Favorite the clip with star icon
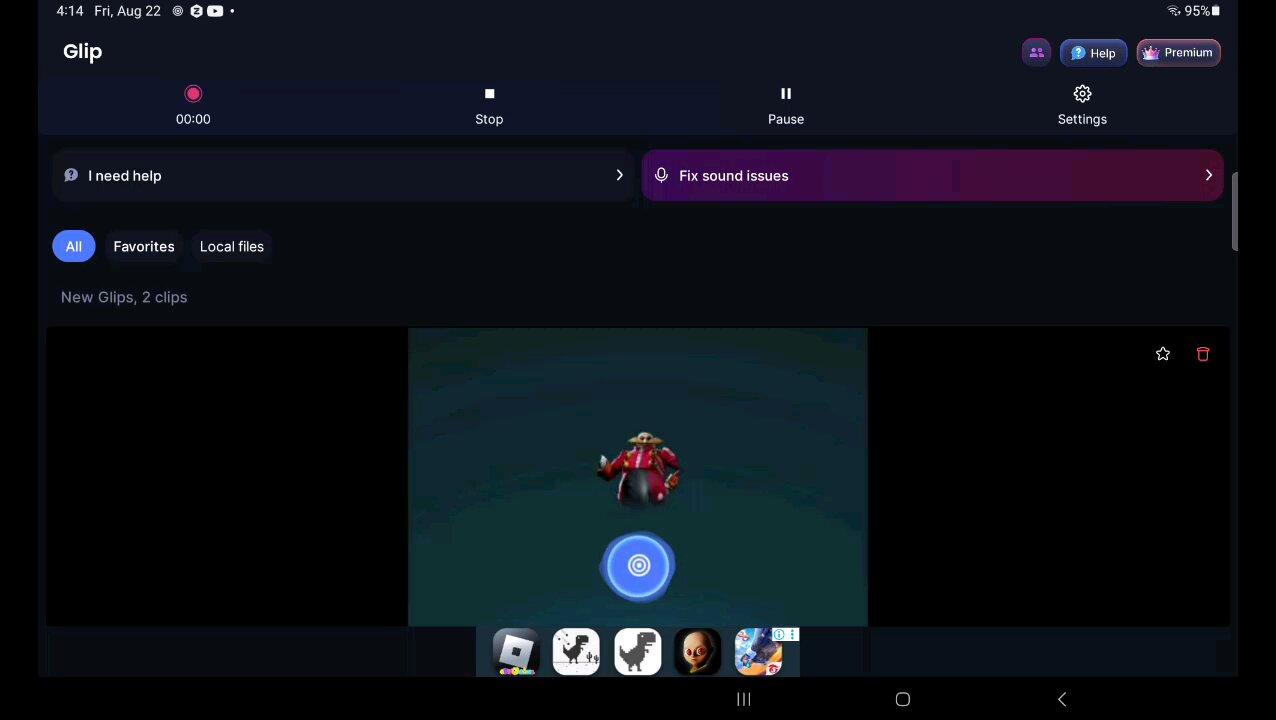This screenshot has width=1276, height=720. tap(1163, 354)
